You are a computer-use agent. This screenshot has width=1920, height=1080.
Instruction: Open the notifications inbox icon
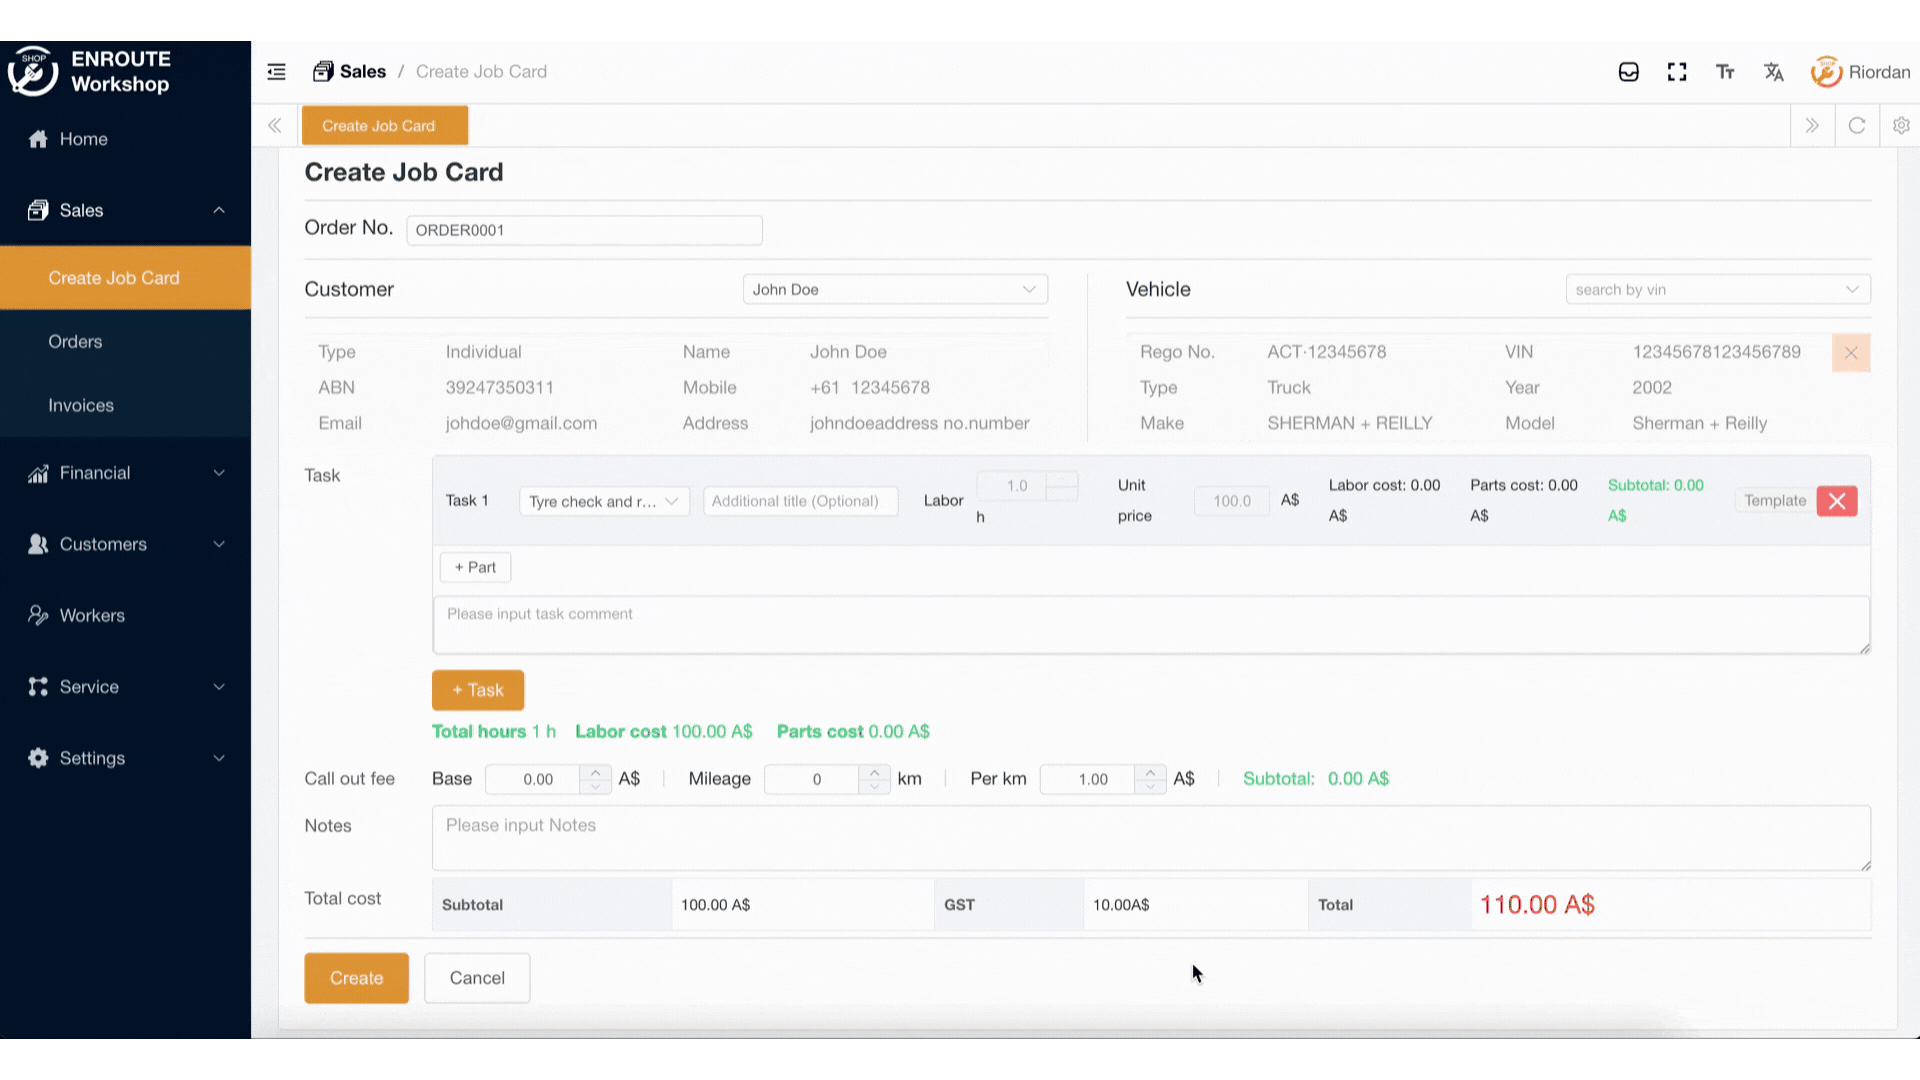[1628, 71]
